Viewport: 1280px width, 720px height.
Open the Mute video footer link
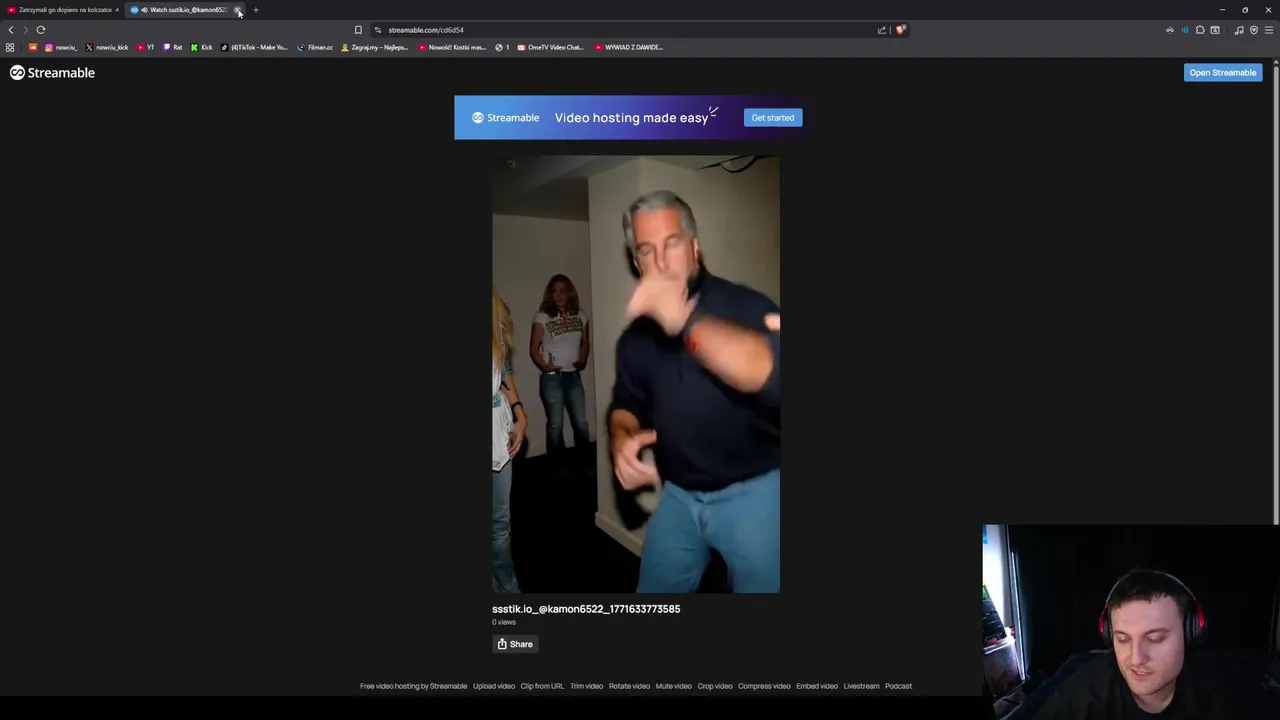(673, 686)
